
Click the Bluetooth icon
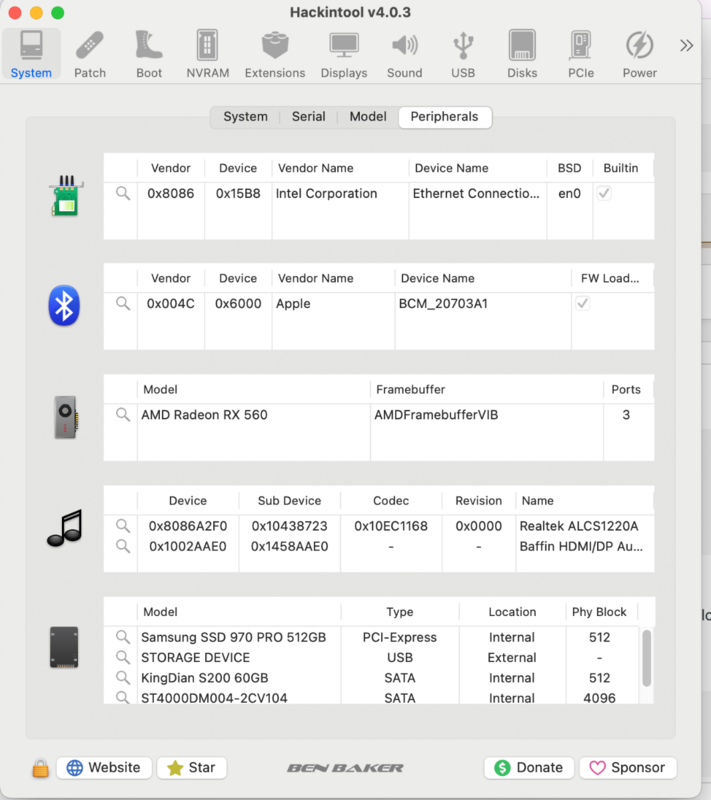(x=64, y=306)
